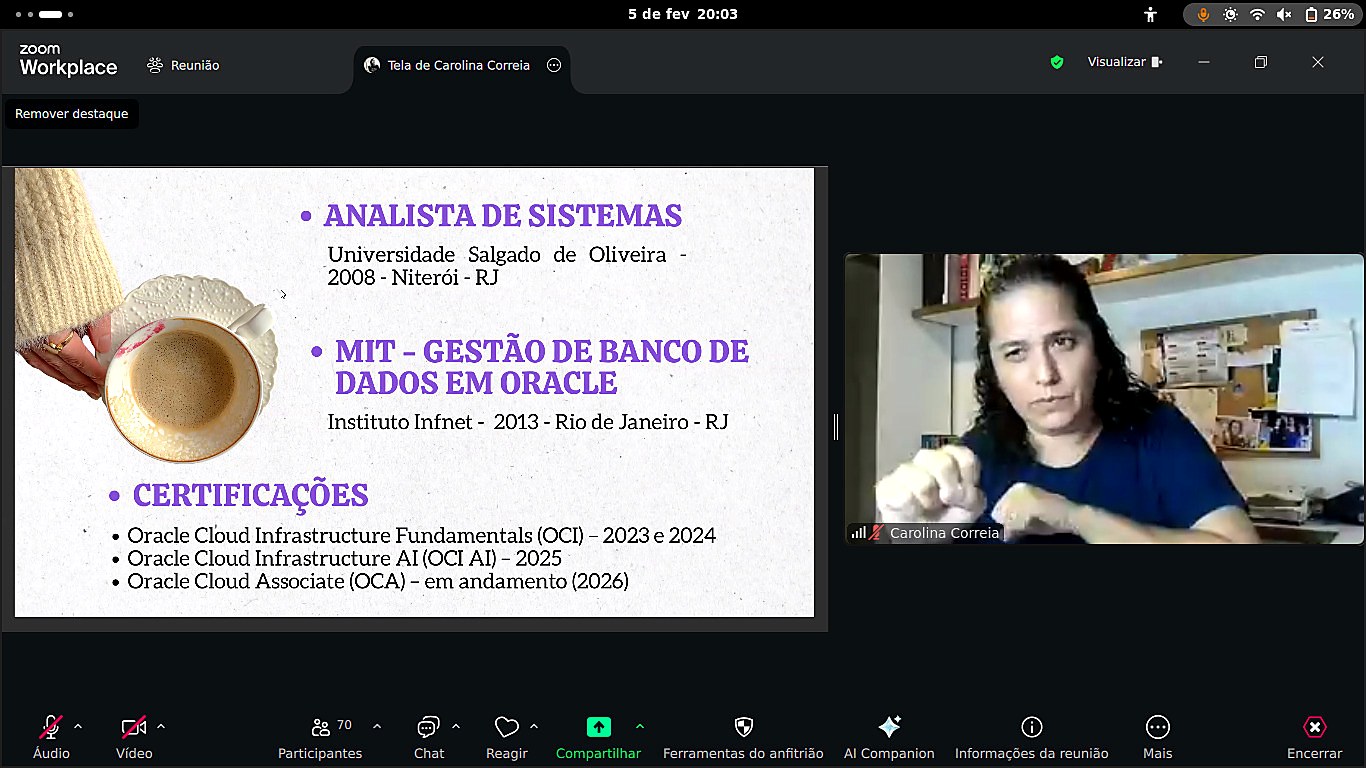The image size is (1366, 768).
Task: Expand audio options chevron next to Áudio
Action: [78, 727]
